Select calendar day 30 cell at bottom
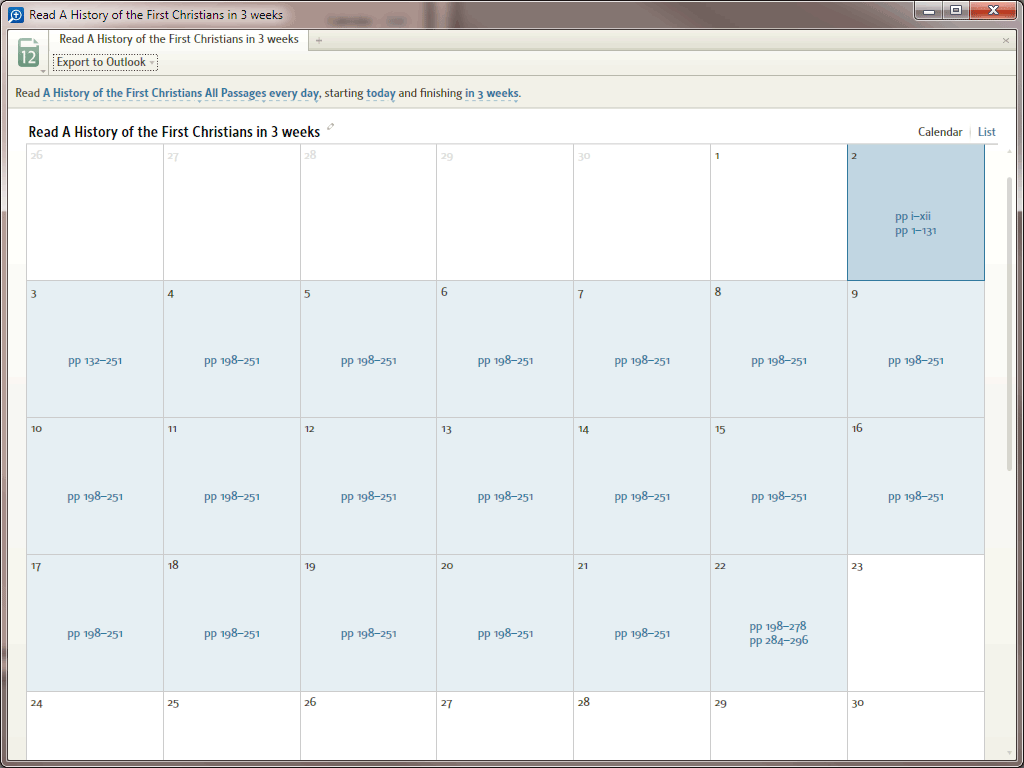The width and height of the screenshot is (1024, 768). pyautogui.click(x=916, y=726)
